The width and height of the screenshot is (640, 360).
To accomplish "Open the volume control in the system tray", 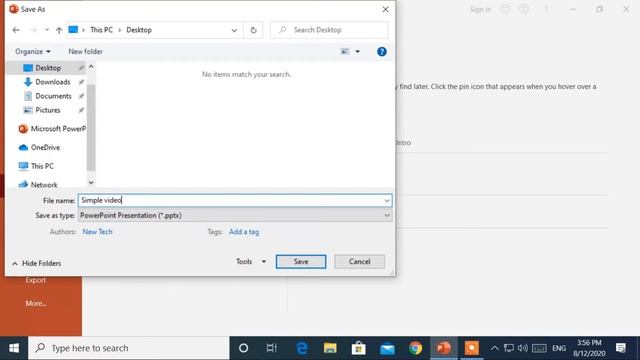I will click(522, 348).
